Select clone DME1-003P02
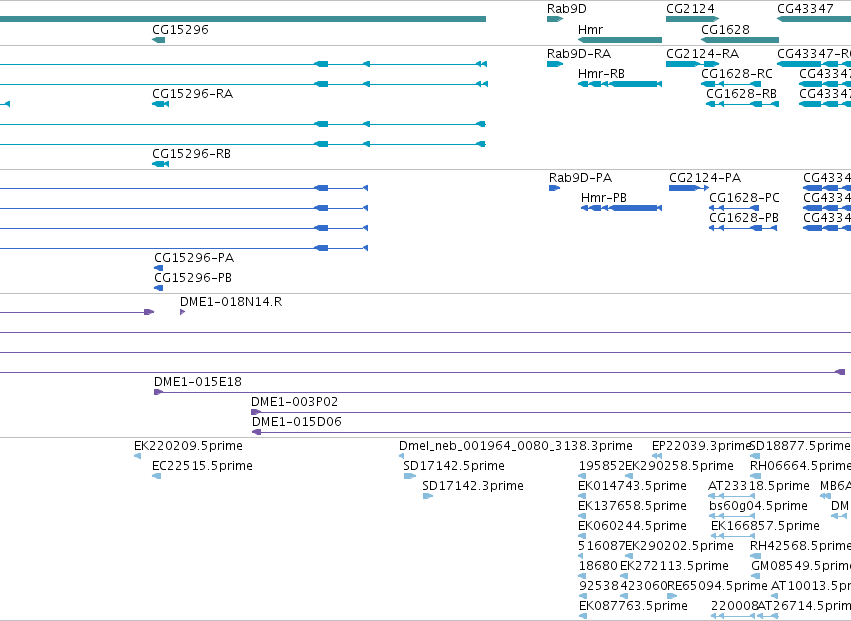 pyautogui.click(x=294, y=402)
